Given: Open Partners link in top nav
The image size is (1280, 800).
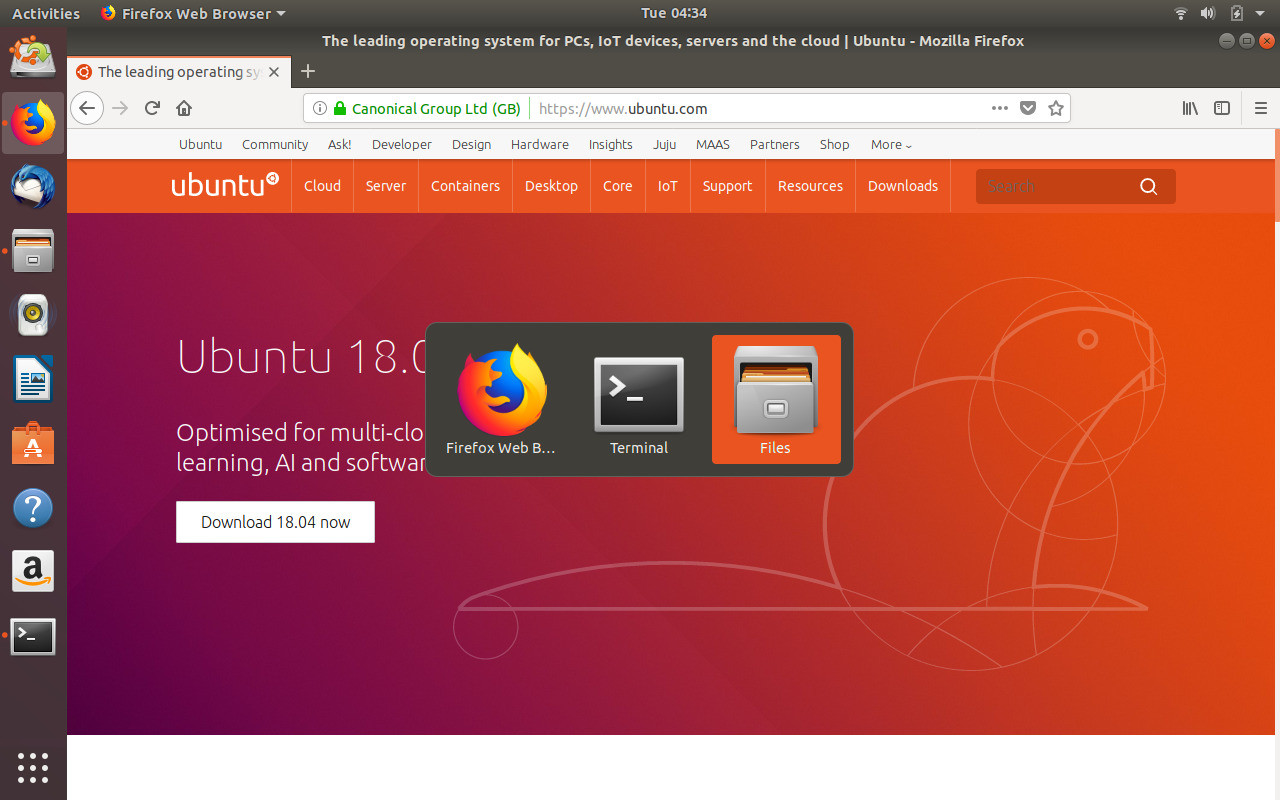Looking at the screenshot, I should click(x=775, y=145).
